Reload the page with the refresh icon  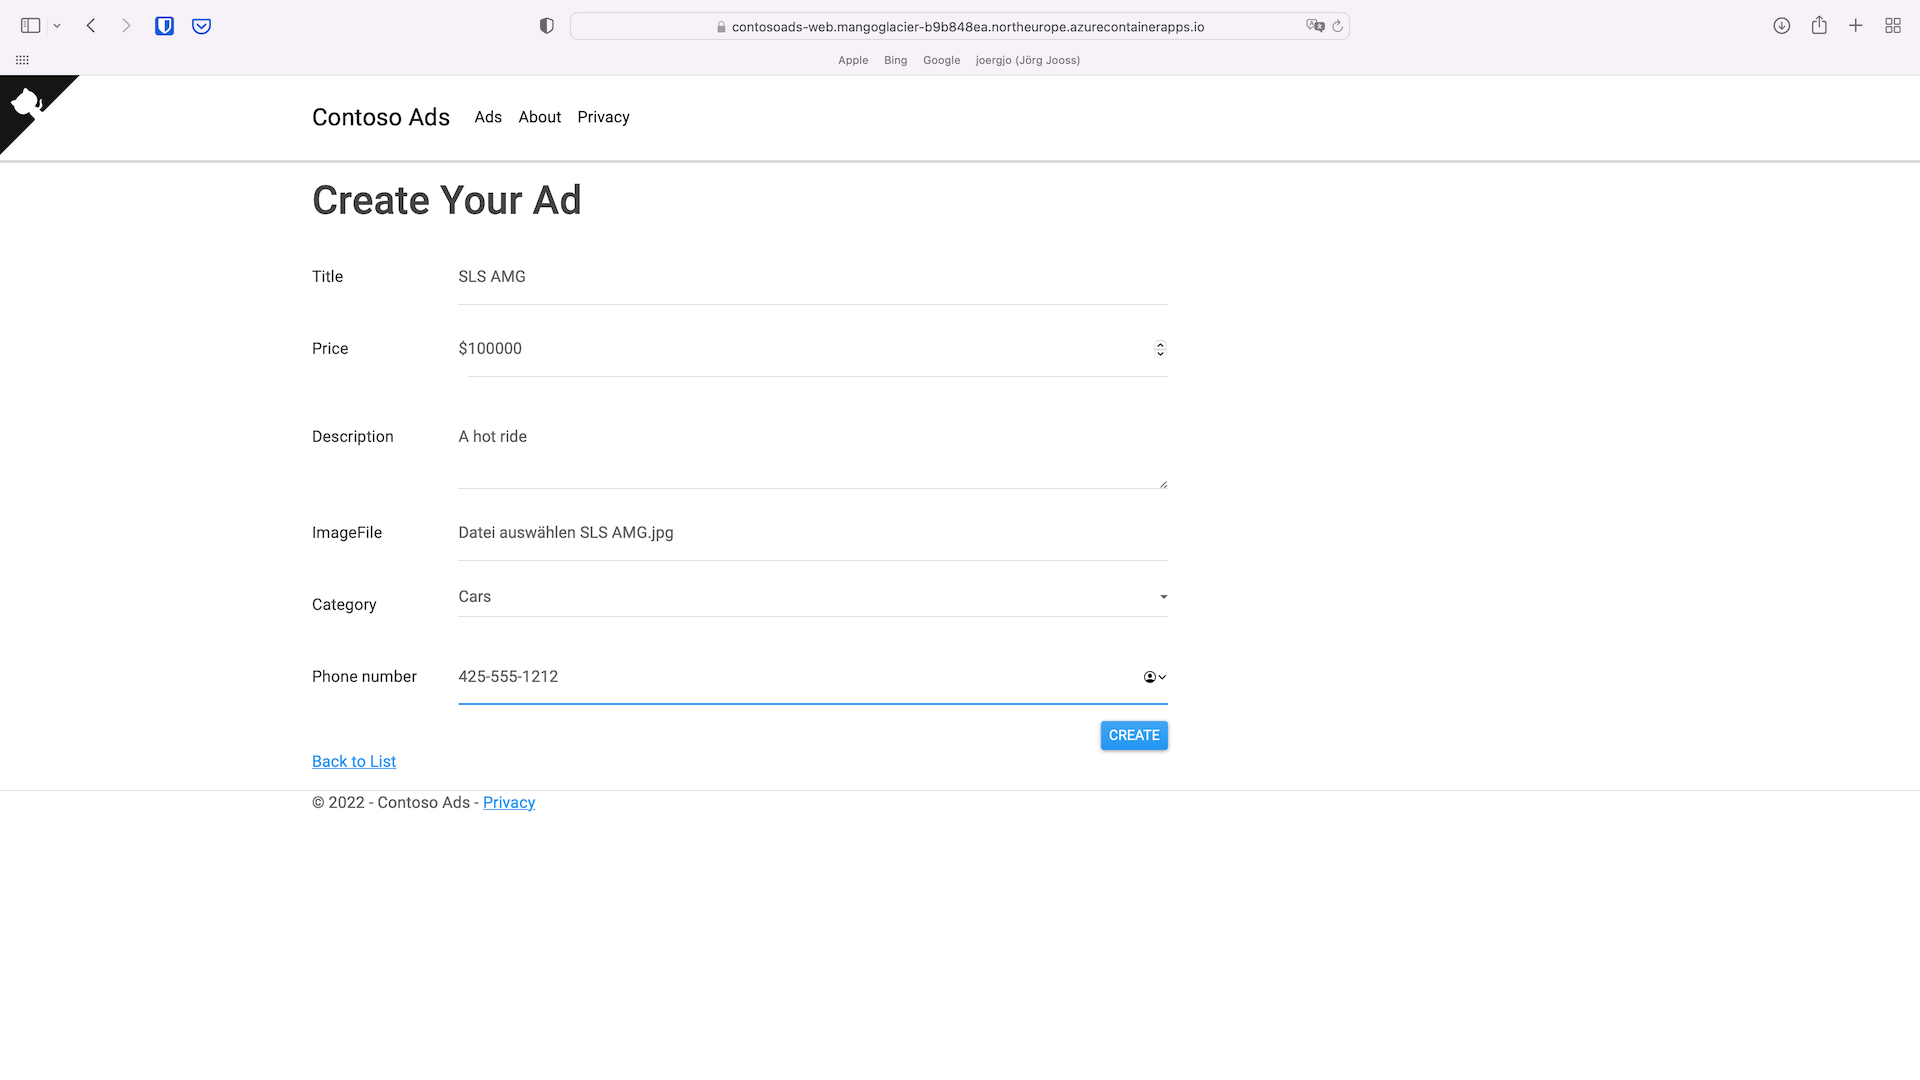click(1337, 26)
